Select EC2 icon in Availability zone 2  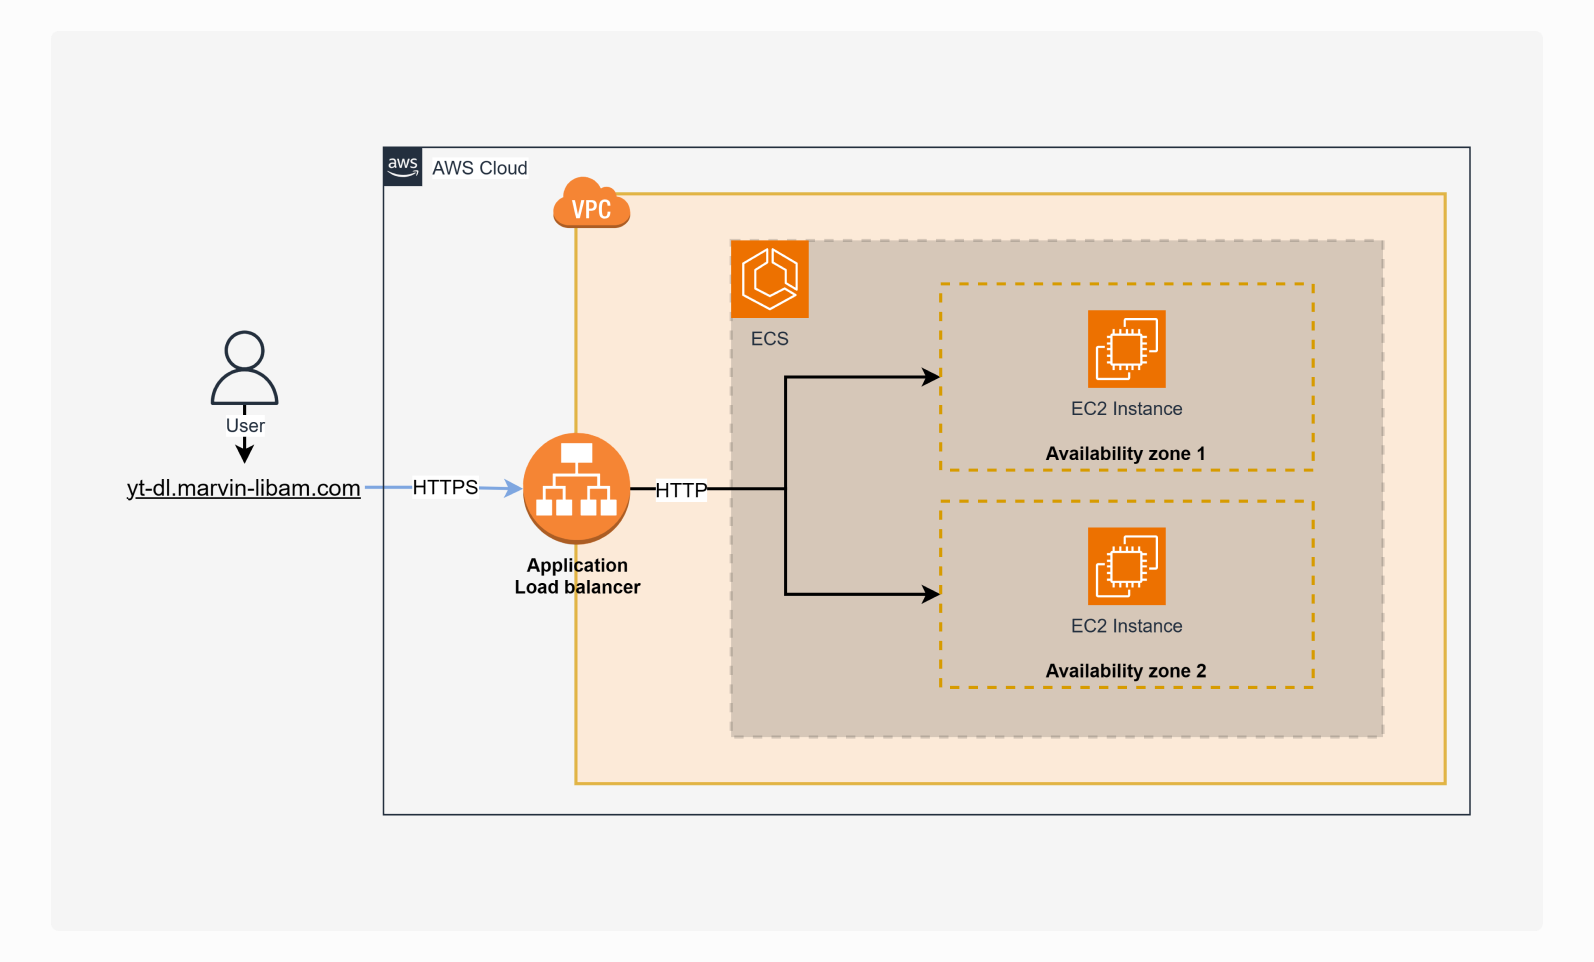pyautogui.click(x=1126, y=566)
